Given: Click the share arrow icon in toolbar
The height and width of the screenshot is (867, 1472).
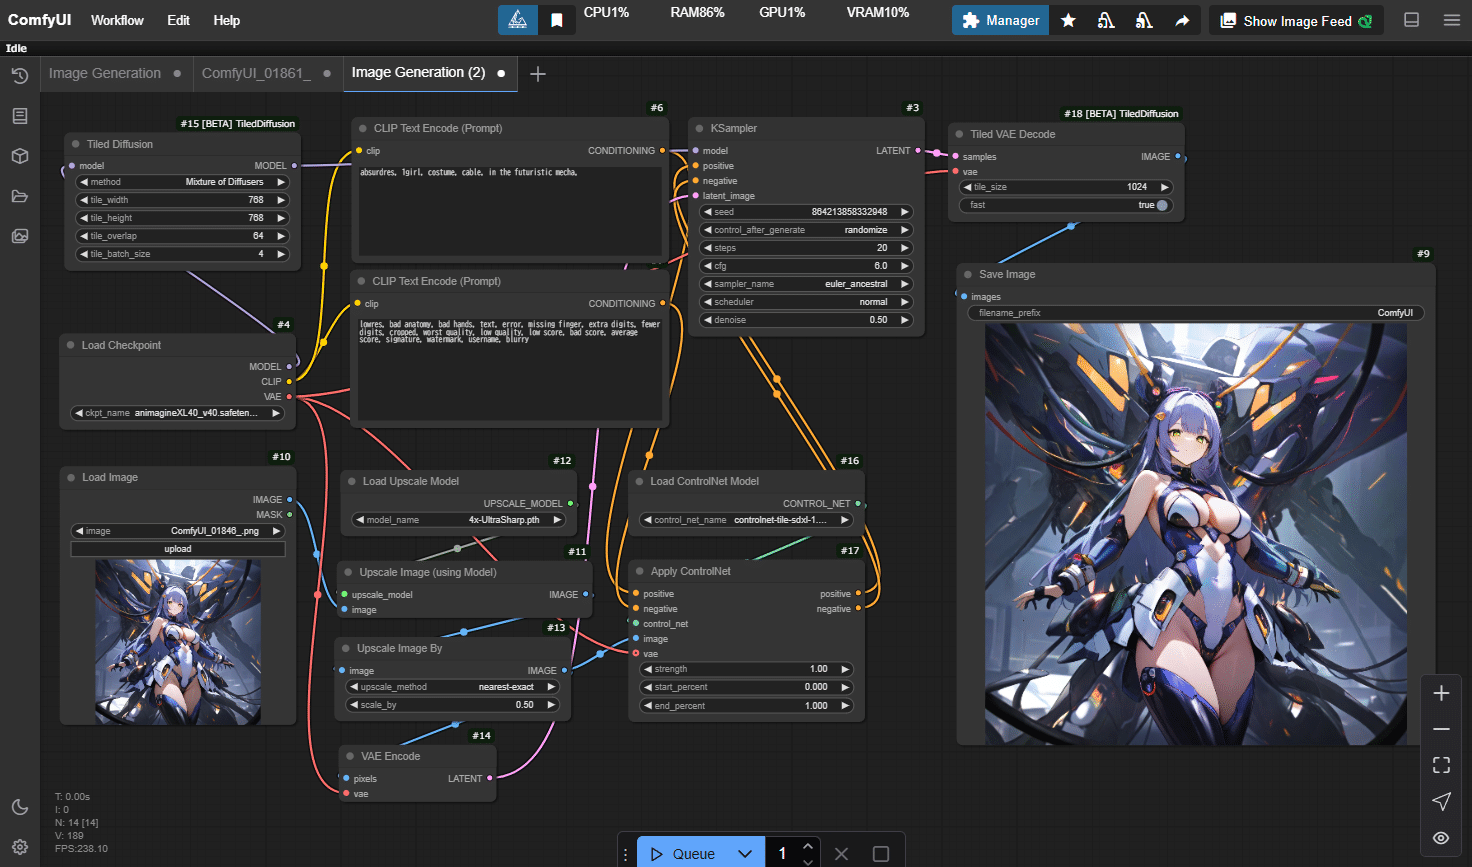Looking at the screenshot, I should coord(1182,20).
